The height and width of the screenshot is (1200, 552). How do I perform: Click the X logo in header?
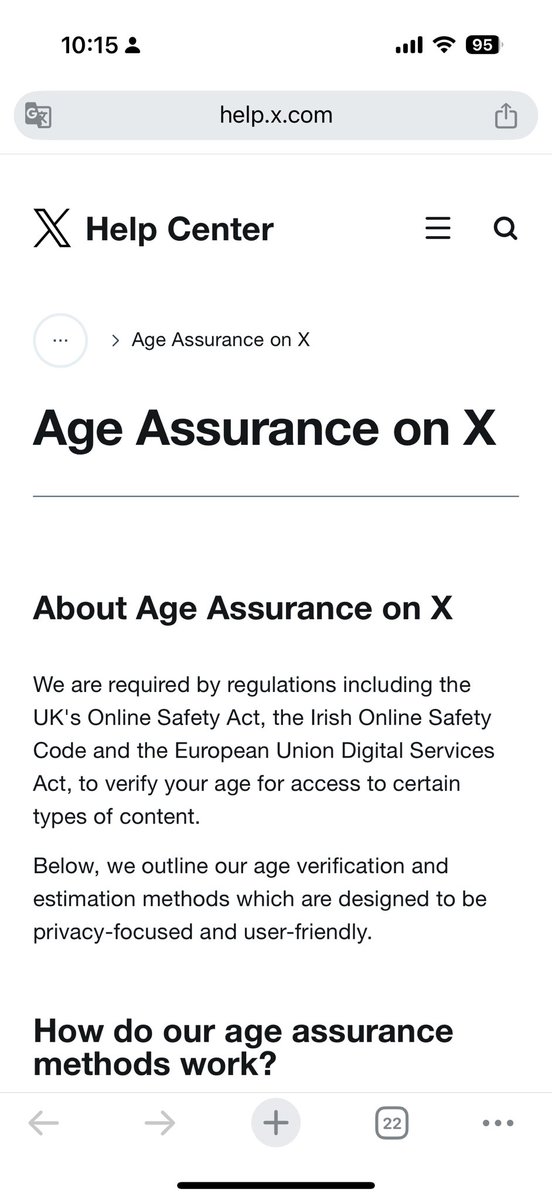tap(52, 229)
